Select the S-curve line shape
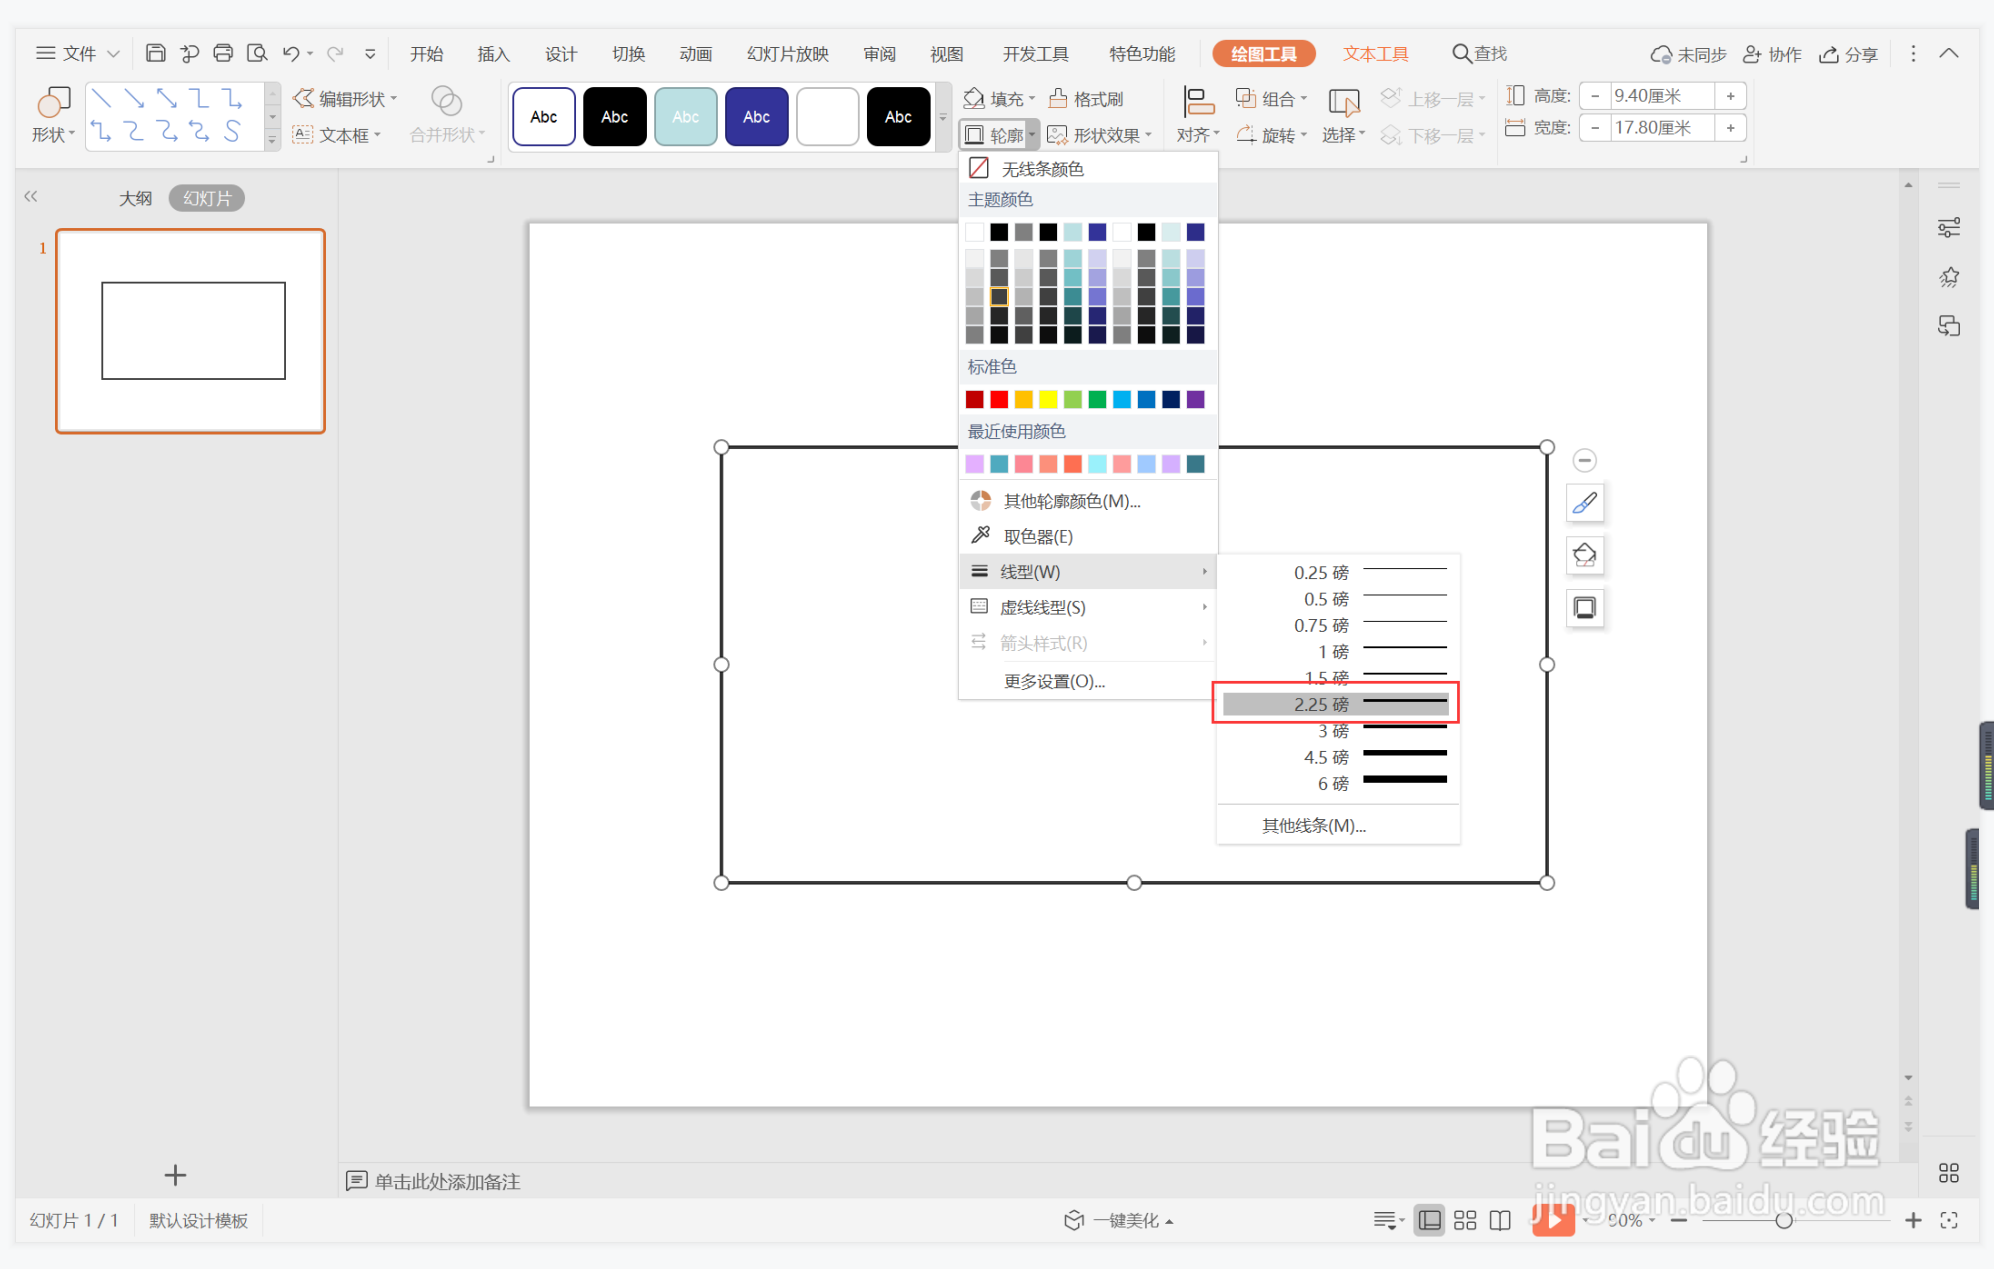The height and width of the screenshot is (1269, 1994). [x=232, y=131]
